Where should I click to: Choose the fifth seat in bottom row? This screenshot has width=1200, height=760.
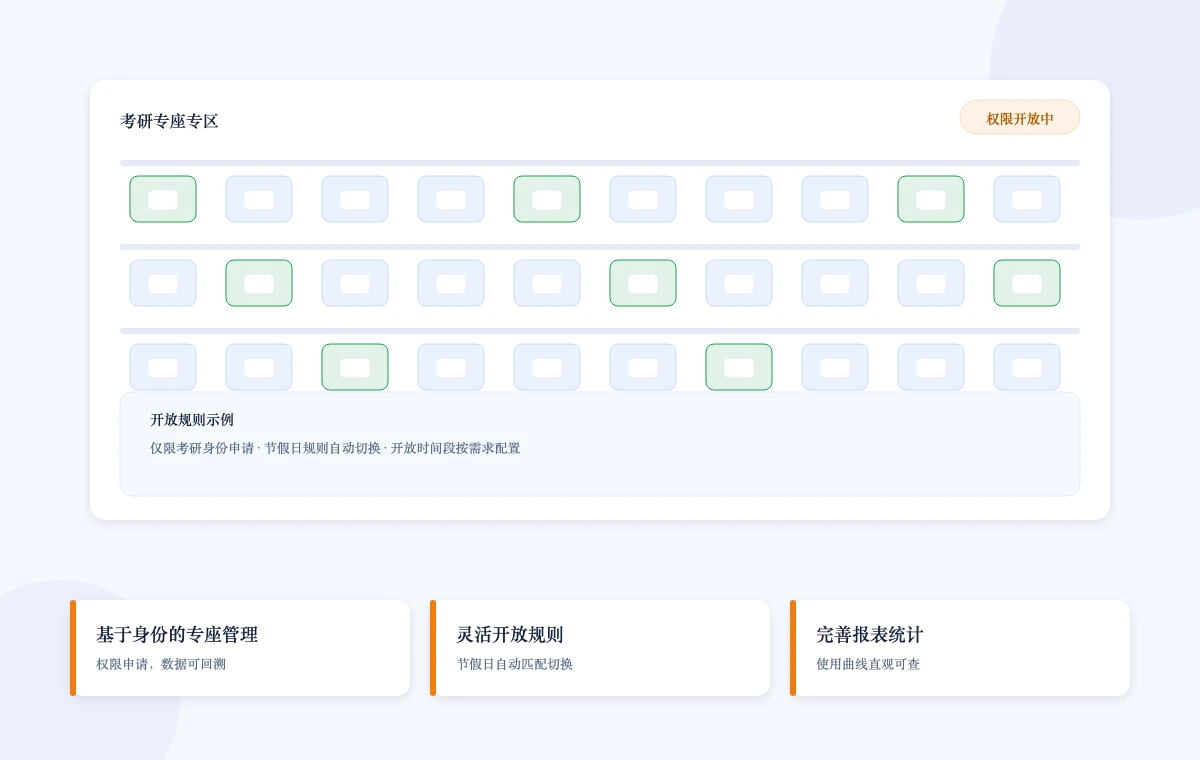(547, 367)
